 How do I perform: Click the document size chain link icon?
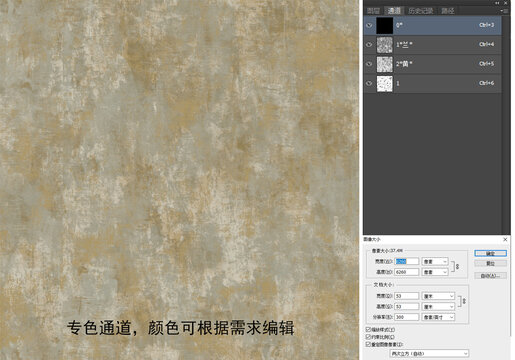(464, 301)
